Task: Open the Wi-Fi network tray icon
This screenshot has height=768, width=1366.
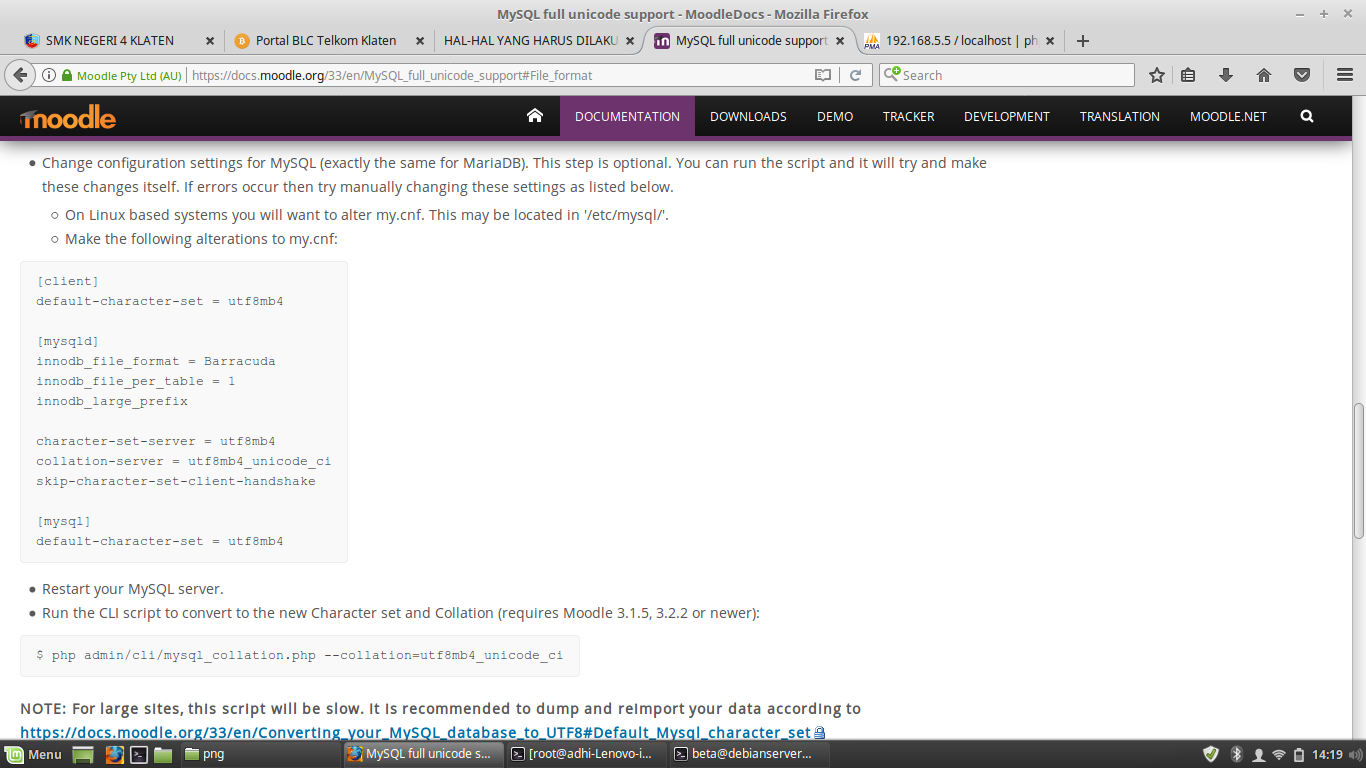Action: pos(1278,754)
